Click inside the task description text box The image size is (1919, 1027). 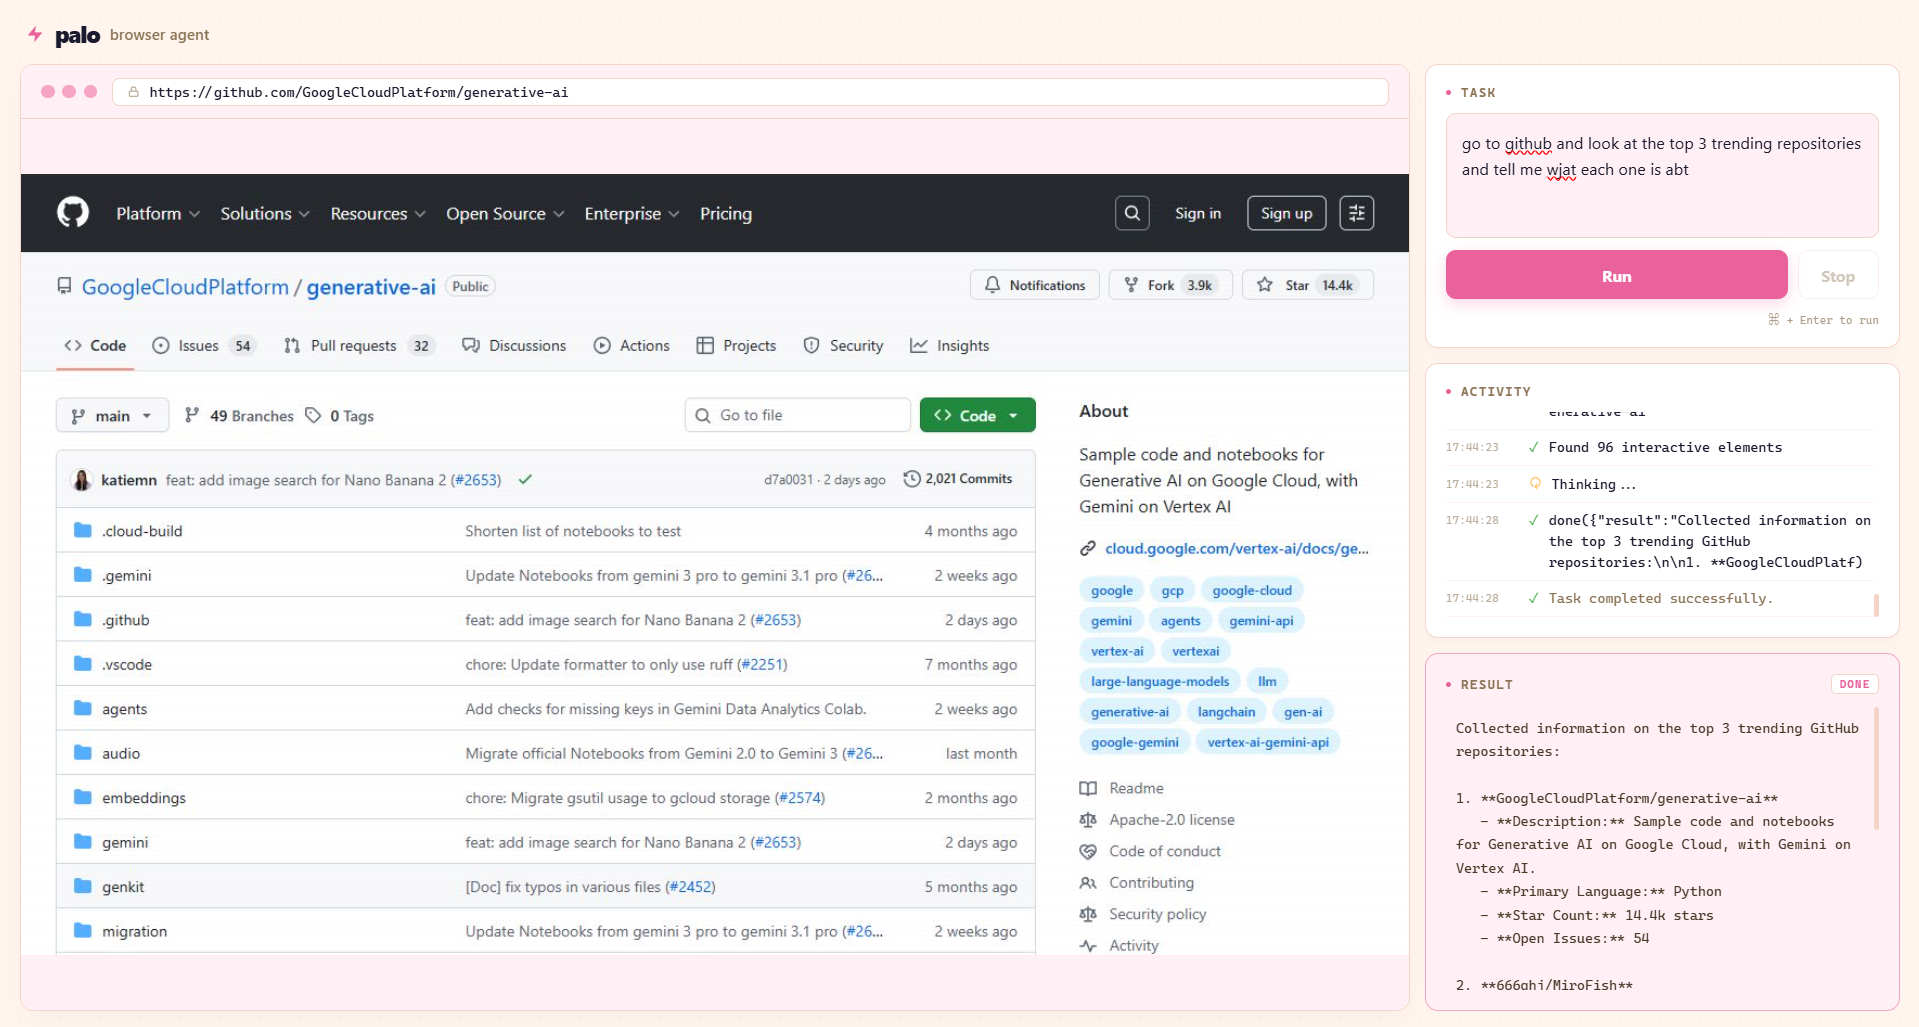coord(1661,175)
